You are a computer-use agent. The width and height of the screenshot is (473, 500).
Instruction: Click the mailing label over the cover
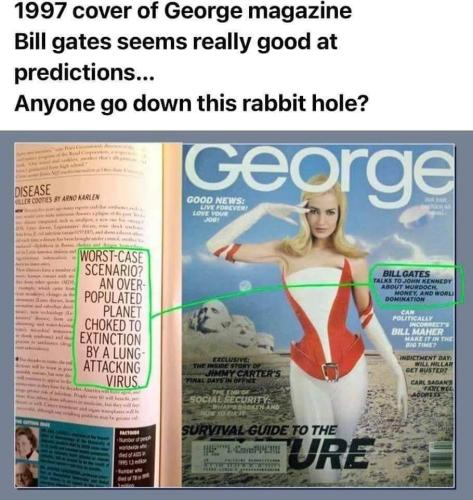coord(239,455)
